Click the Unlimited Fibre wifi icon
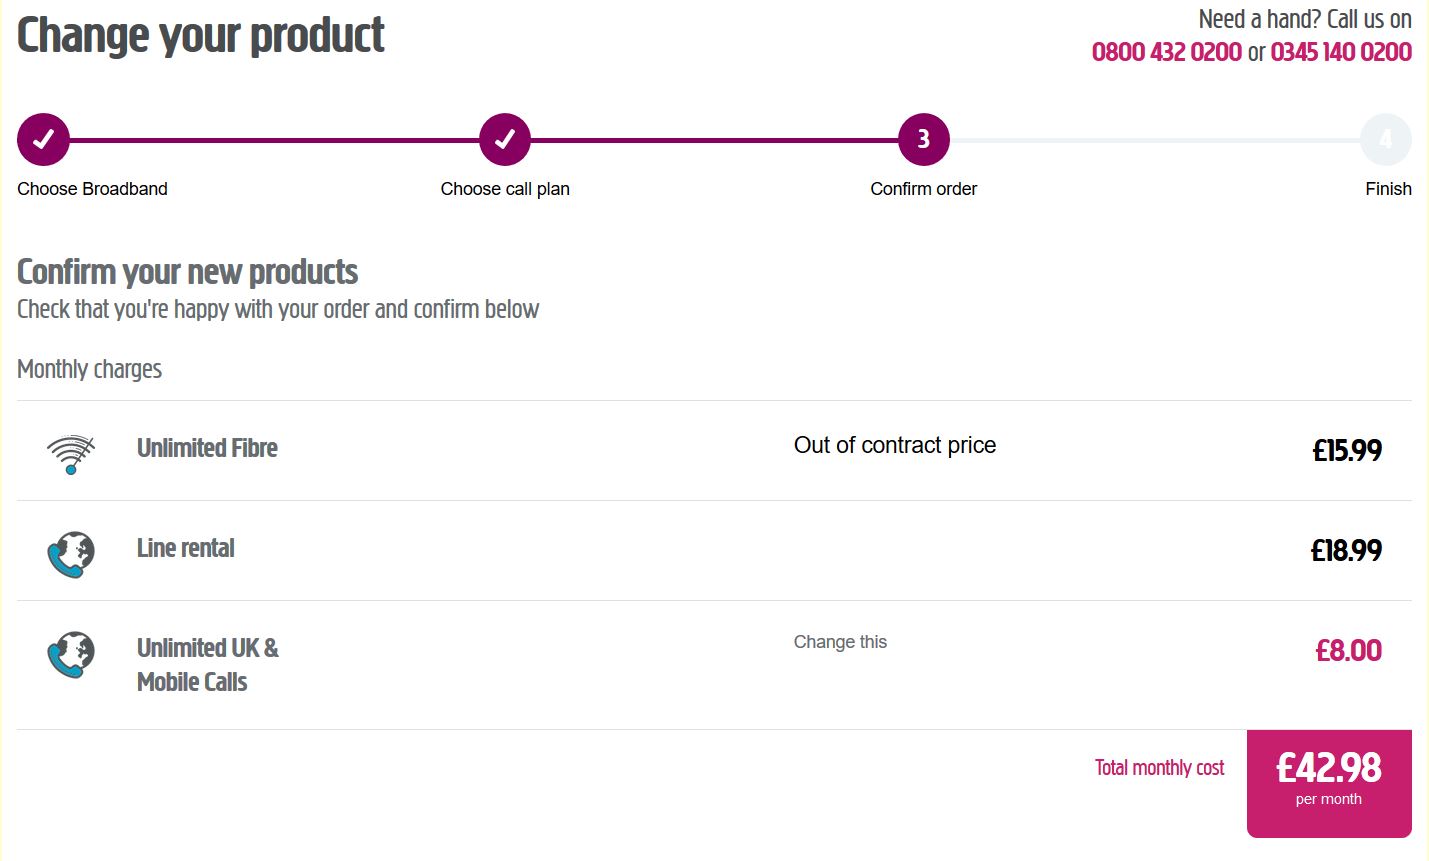This screenshot has height=861, width=1429. tap(71, 453)
